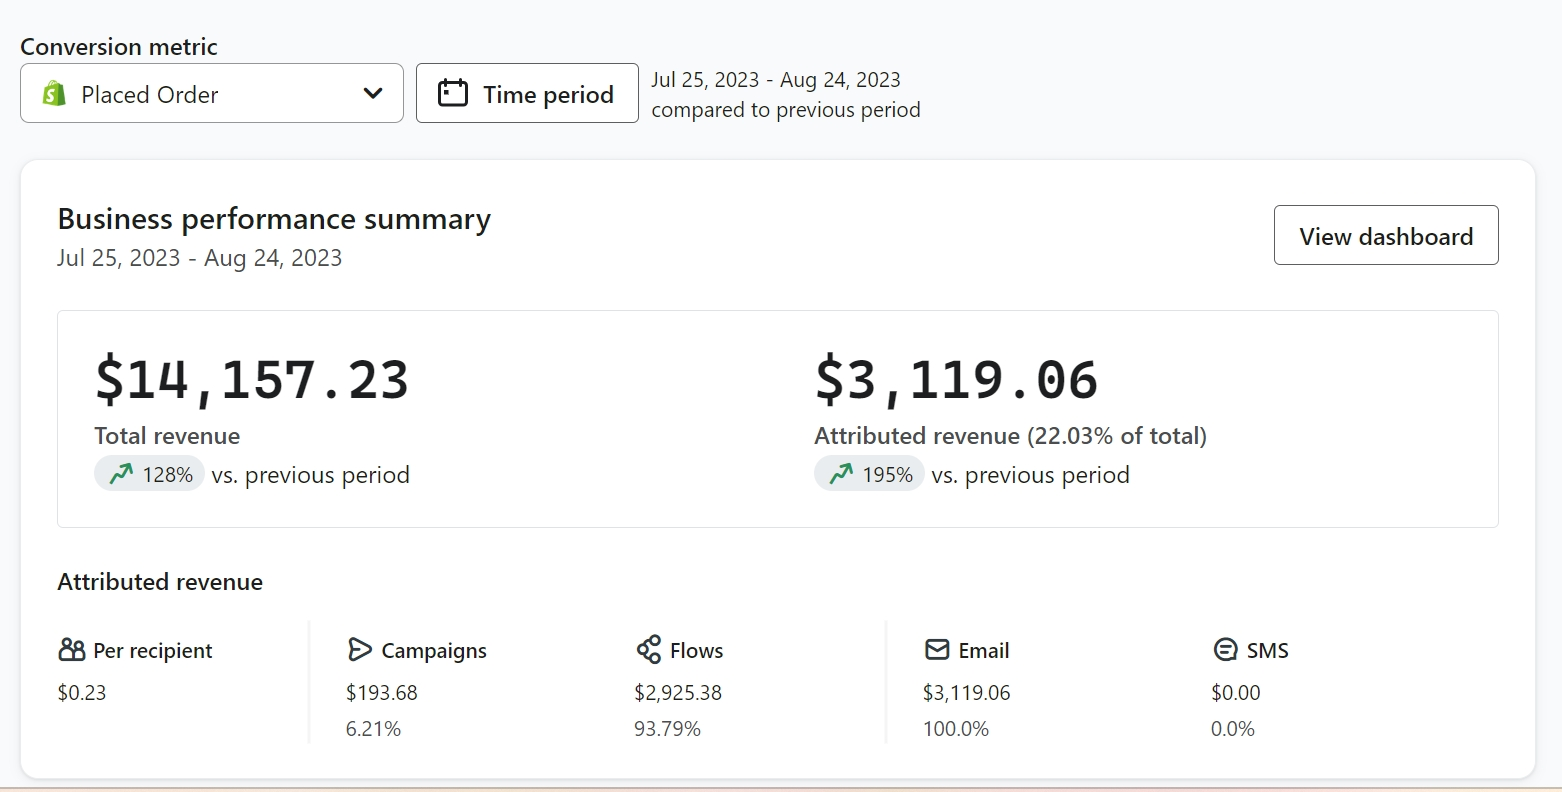Image resolution: width=1562 pixels, height=792 pixels.
Task: Click the Shopify bag icon in dropdown
Action: coord(54,94)
